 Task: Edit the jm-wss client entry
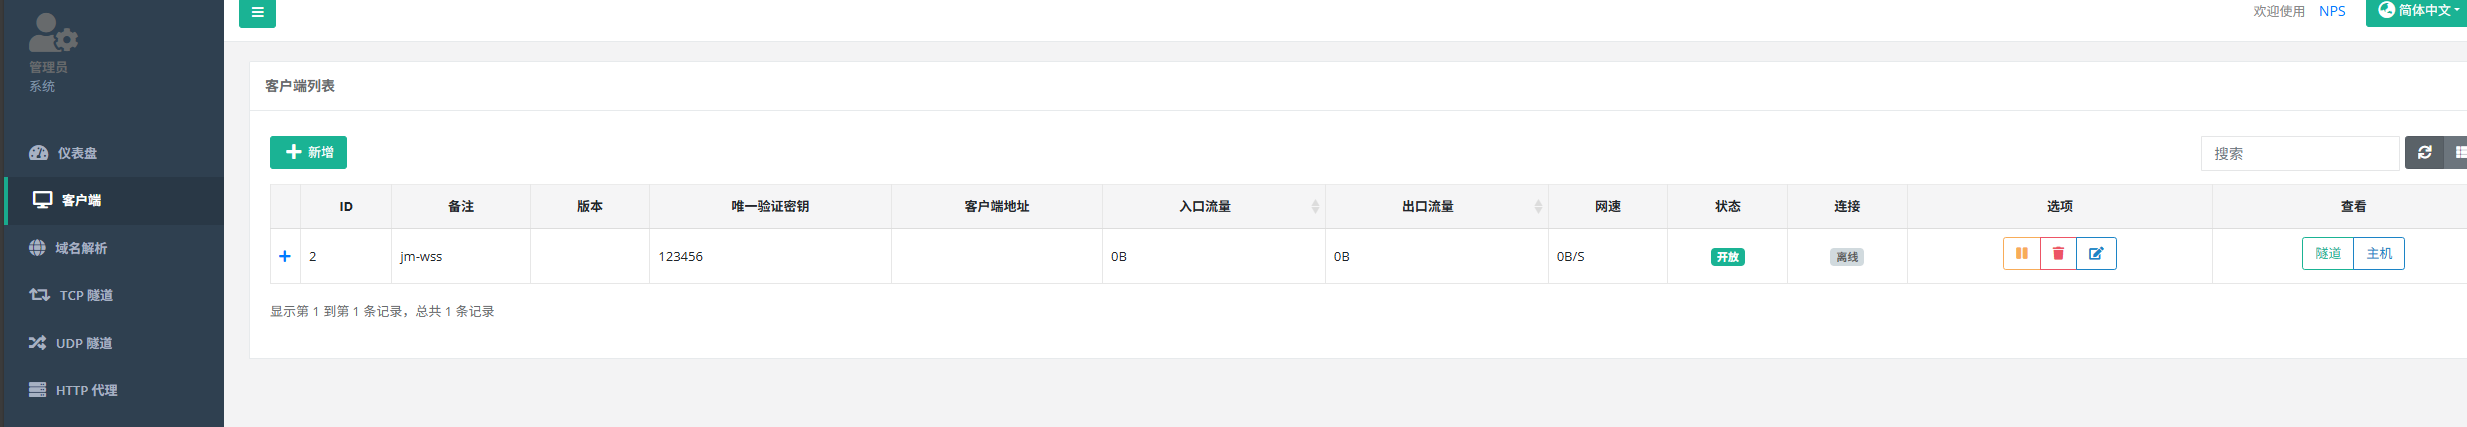point(2096,254)
